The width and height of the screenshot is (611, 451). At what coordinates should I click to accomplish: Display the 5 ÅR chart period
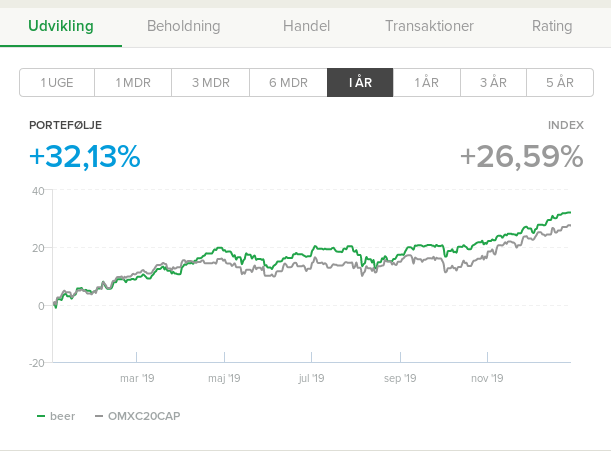point(560,83)
